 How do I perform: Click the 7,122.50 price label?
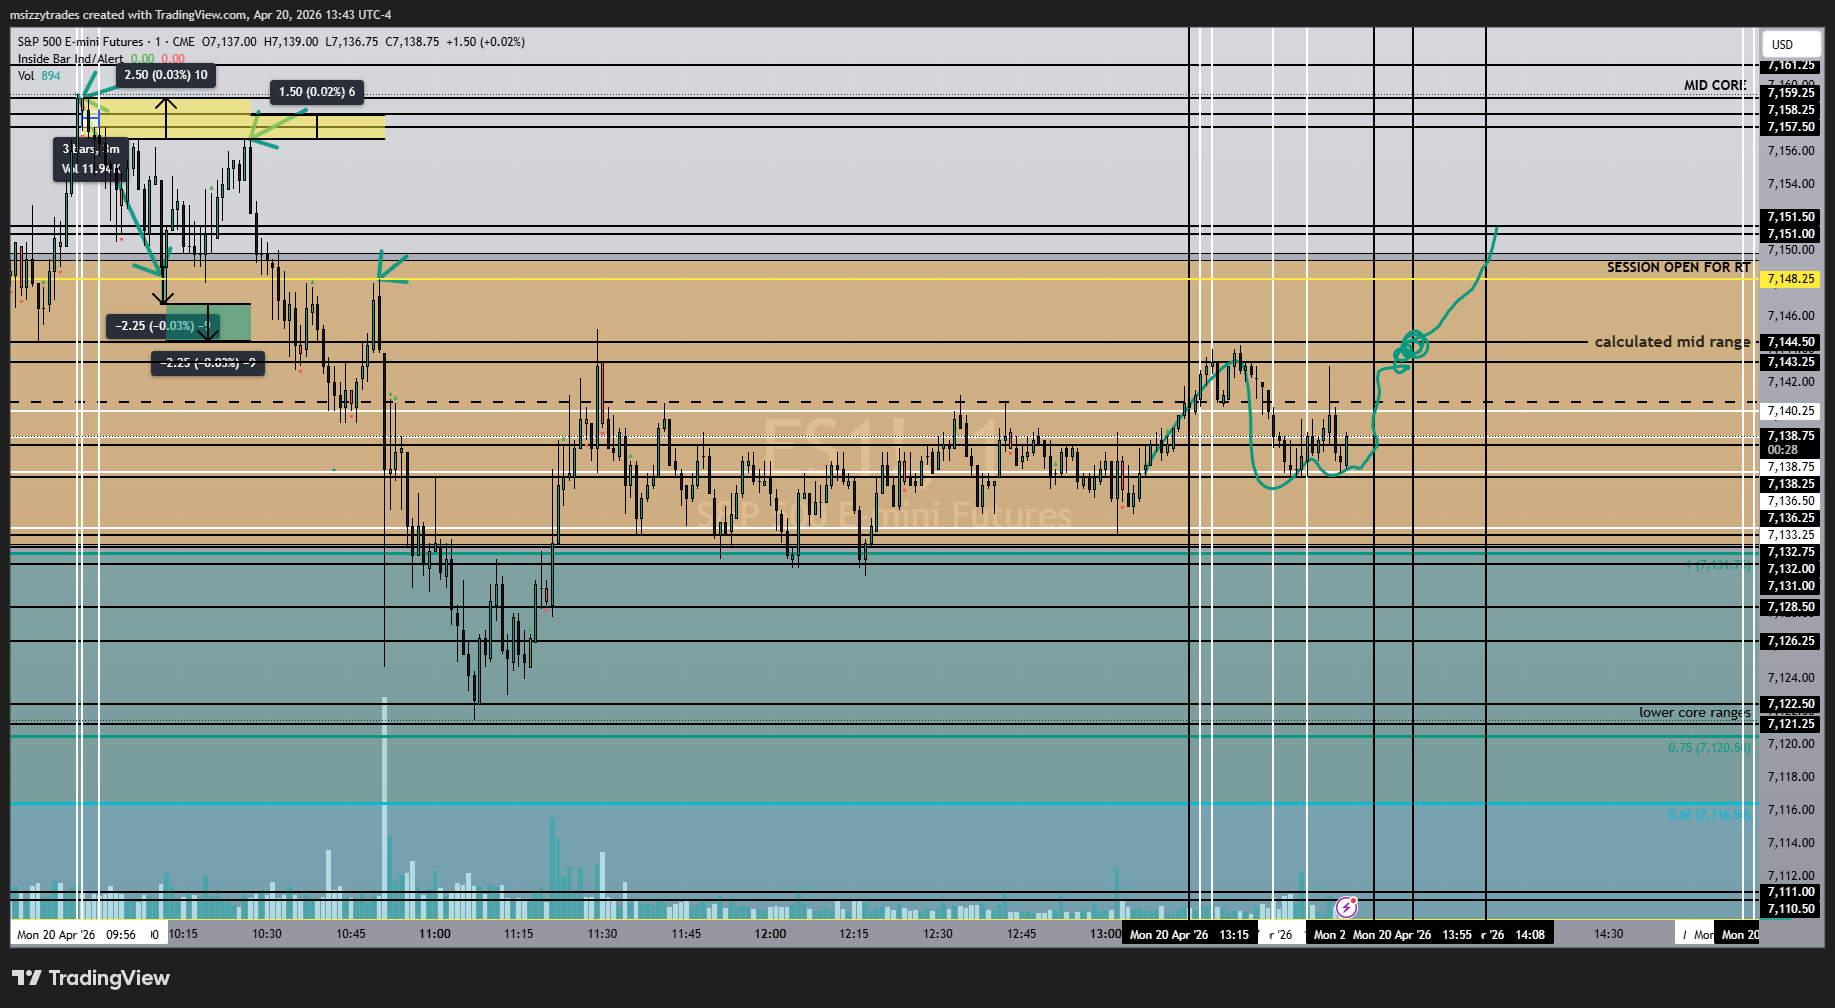[x=1790, y=704]
